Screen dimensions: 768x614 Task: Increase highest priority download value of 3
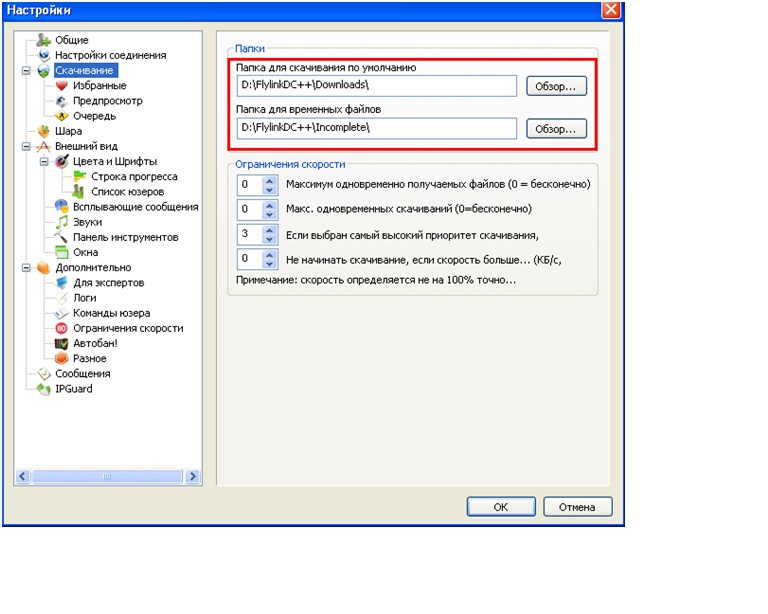point(269,230)
